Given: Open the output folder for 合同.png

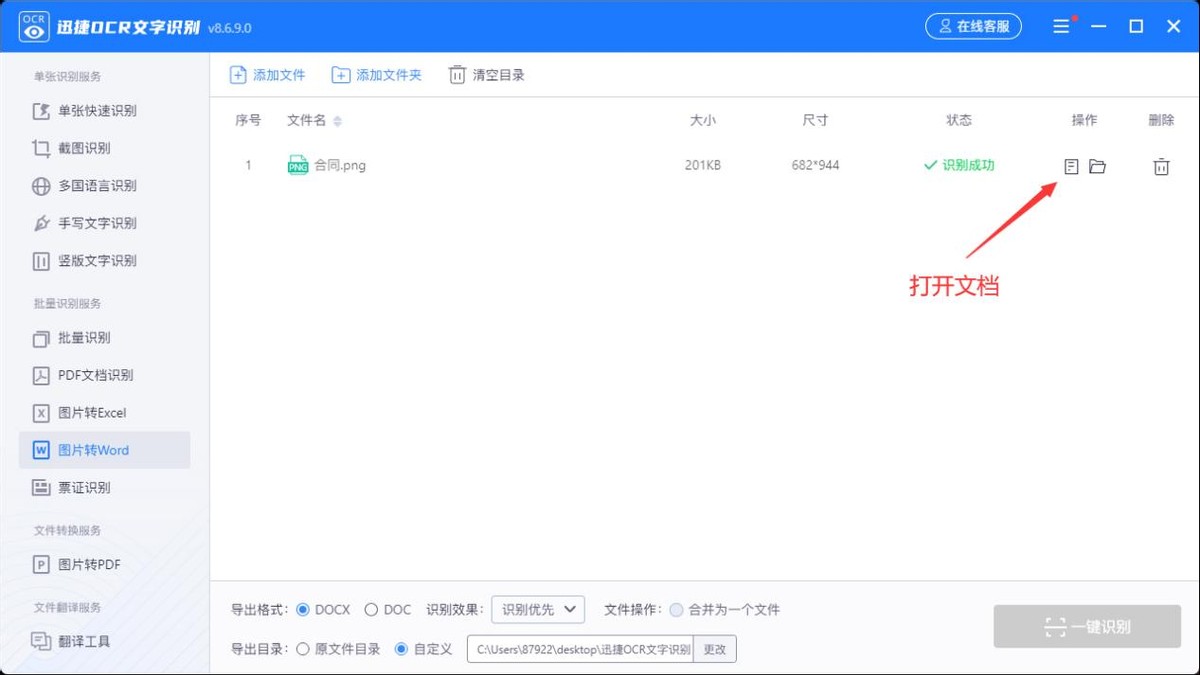Looking at the screenshot, I should 1098,166.
